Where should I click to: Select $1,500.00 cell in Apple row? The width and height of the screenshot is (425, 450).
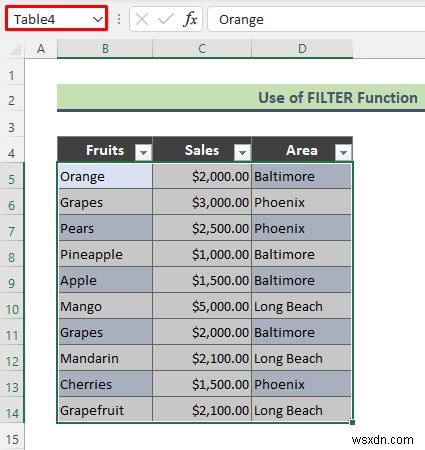click(202, 280)
